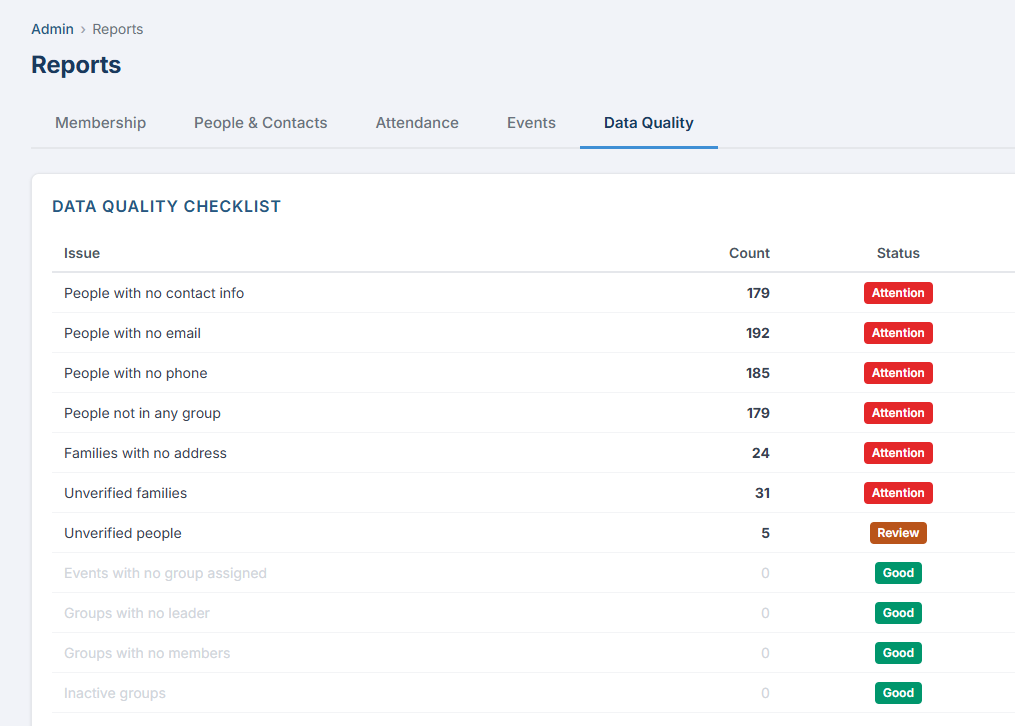Switch to the Membership tab

[100, 122]
